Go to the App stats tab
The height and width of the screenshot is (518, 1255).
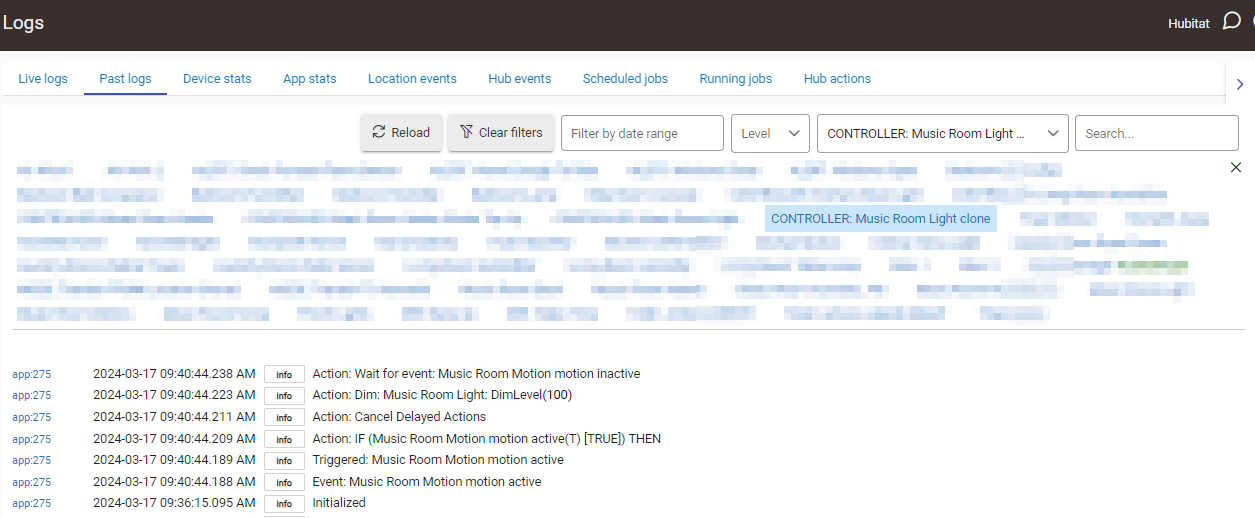click(309, 79)
